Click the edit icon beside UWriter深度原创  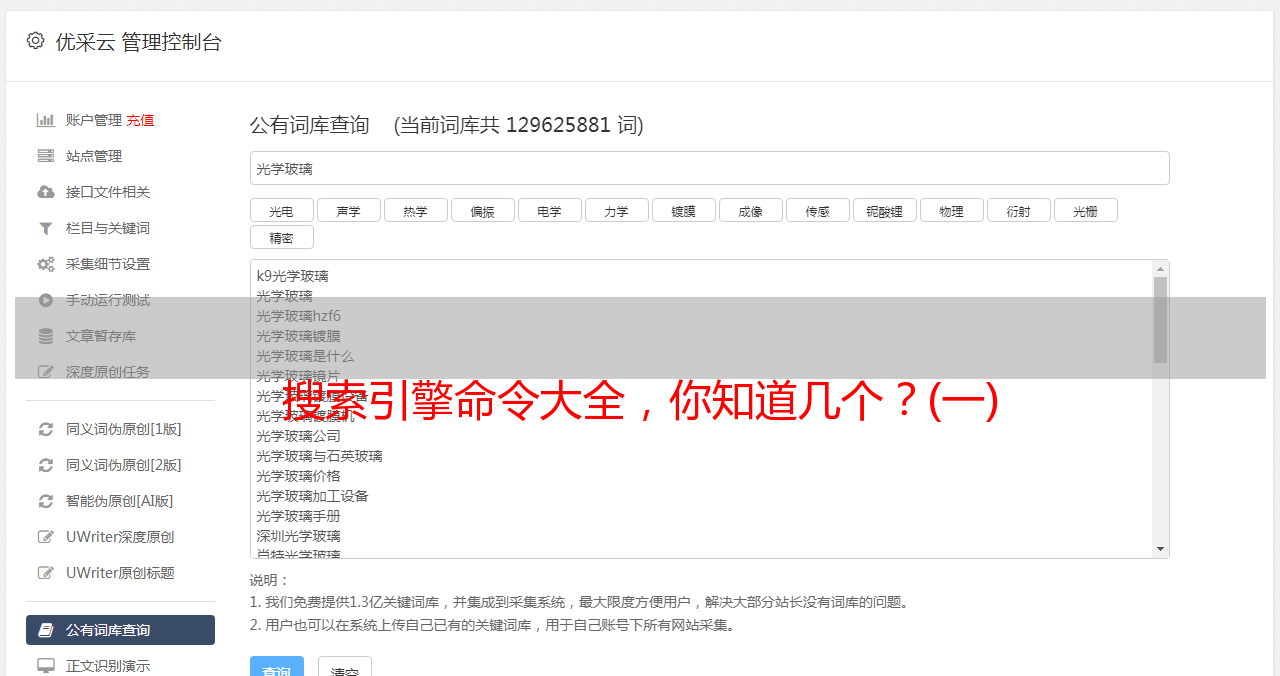tap(46, 537)
